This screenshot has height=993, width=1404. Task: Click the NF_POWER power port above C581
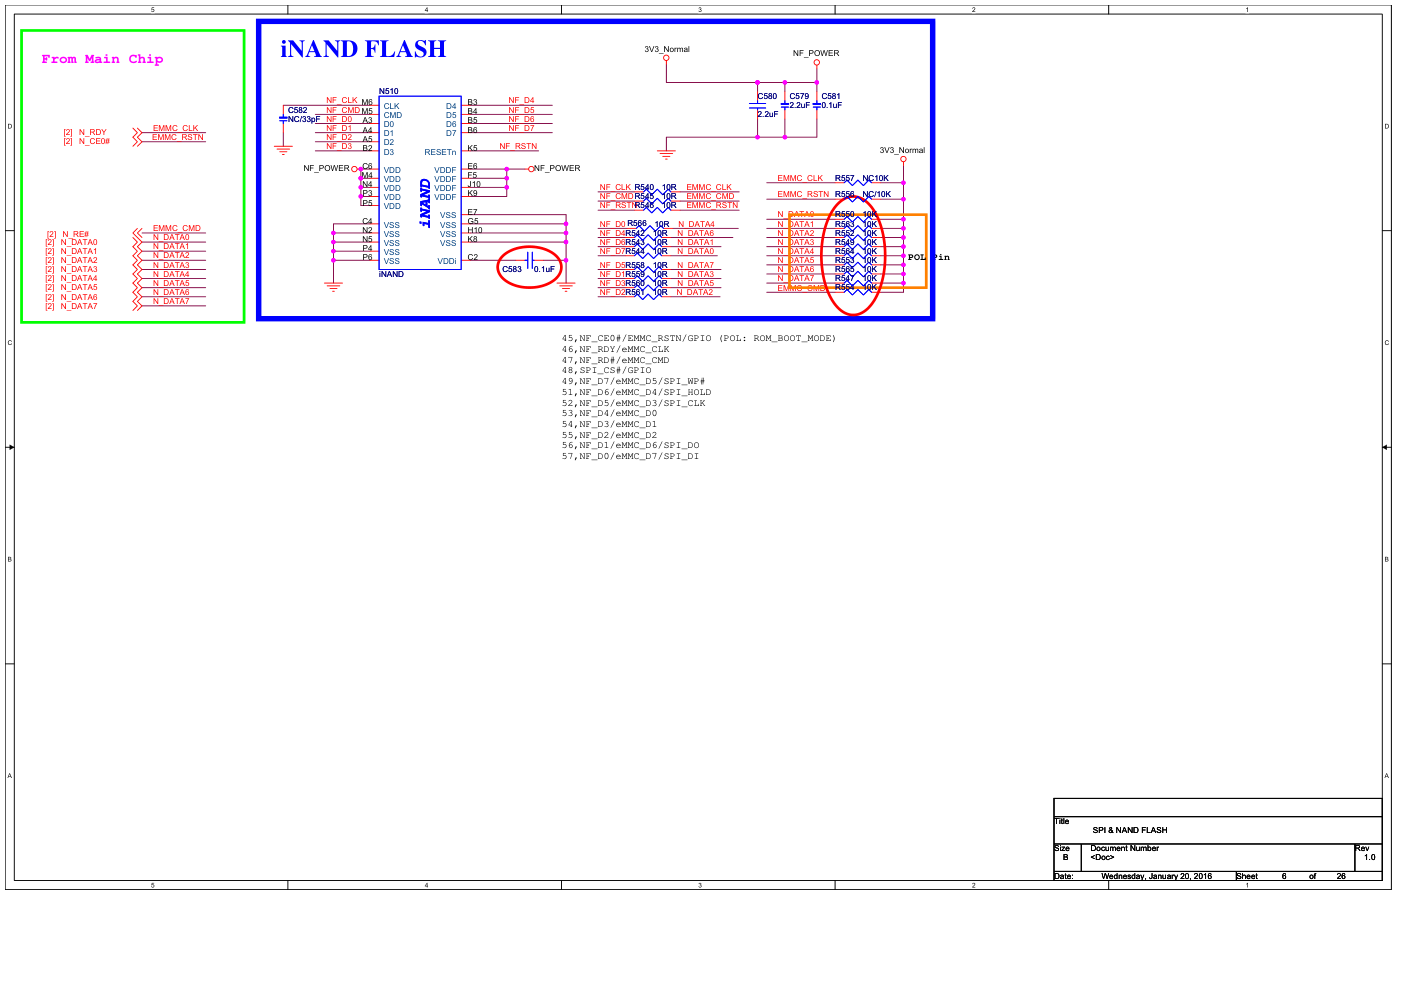point(816,62)
